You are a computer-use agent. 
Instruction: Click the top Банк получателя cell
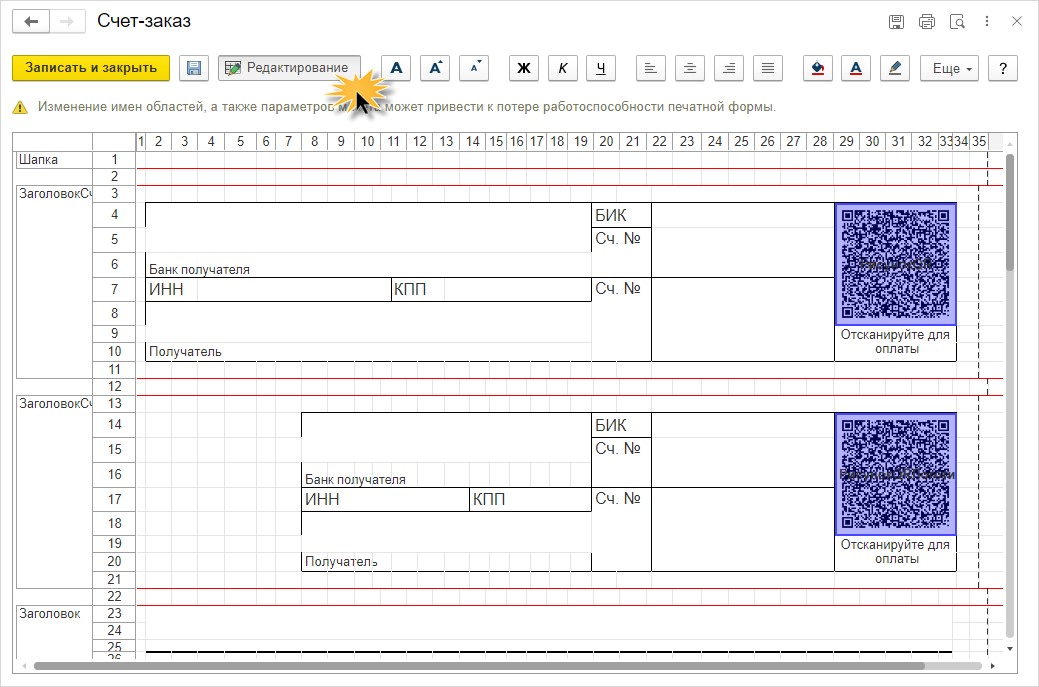click(x=199, y=270)
